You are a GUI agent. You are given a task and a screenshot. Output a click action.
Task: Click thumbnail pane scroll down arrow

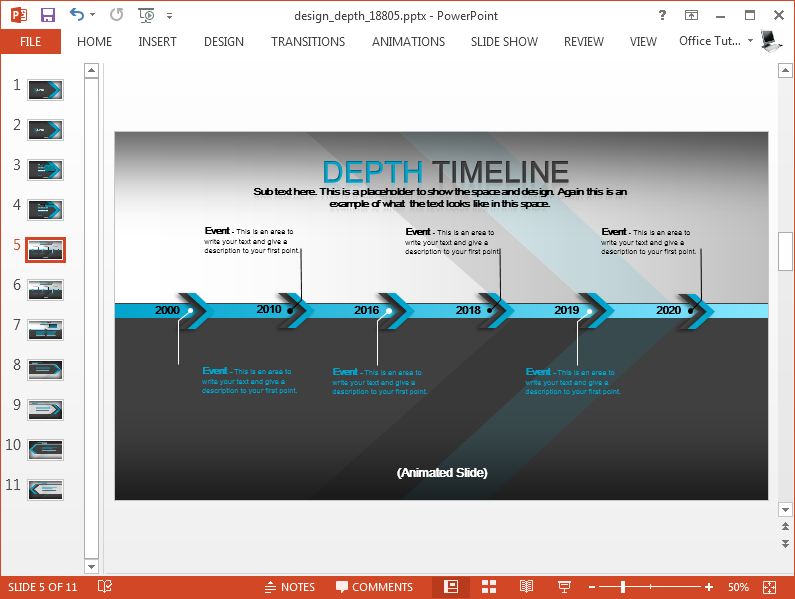pos(91,567)
